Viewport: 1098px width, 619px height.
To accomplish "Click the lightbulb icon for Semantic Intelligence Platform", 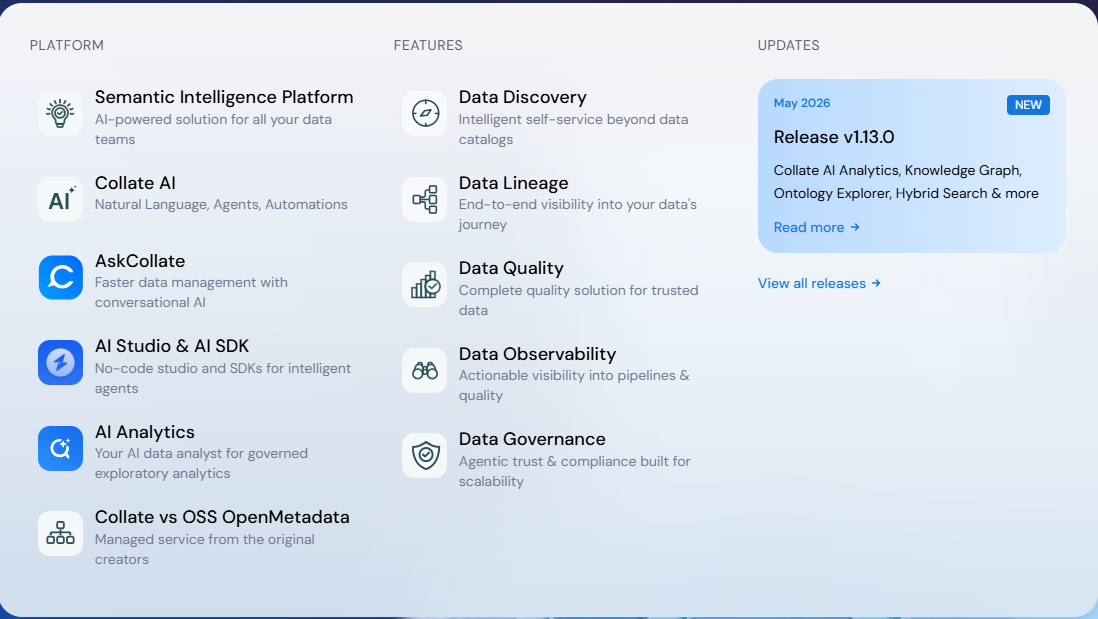I will tap(60, 113).
